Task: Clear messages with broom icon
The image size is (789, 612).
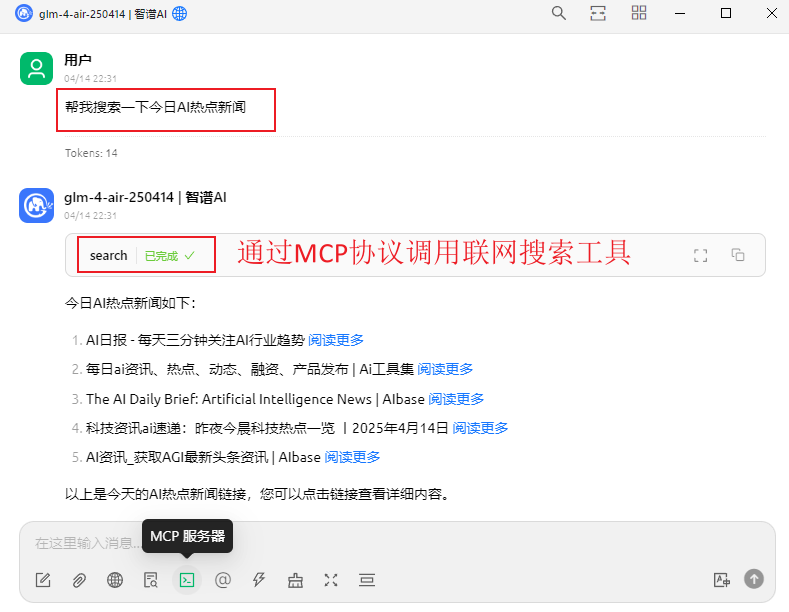Action: [x=295, y=580]
